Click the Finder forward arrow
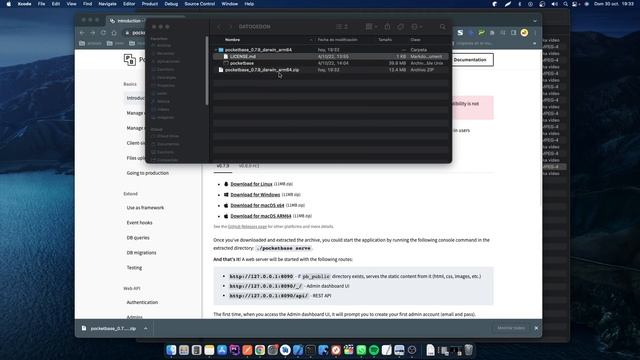Viewport: 640px width, 360px height. (x=231, y=27)
